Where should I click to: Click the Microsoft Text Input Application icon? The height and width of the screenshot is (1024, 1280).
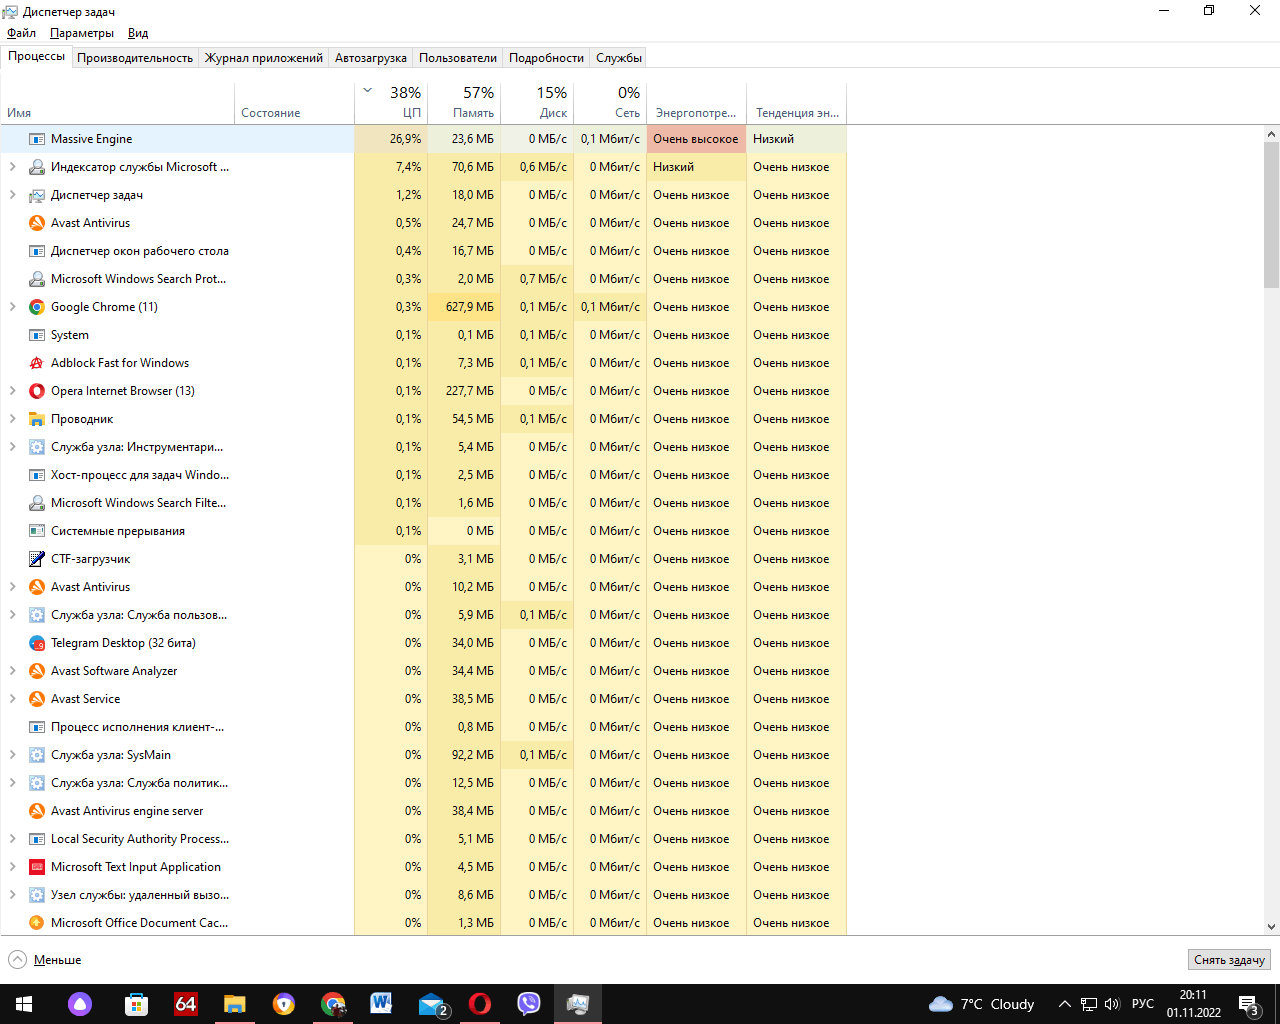pyautogui.click(x=37, y=867)
